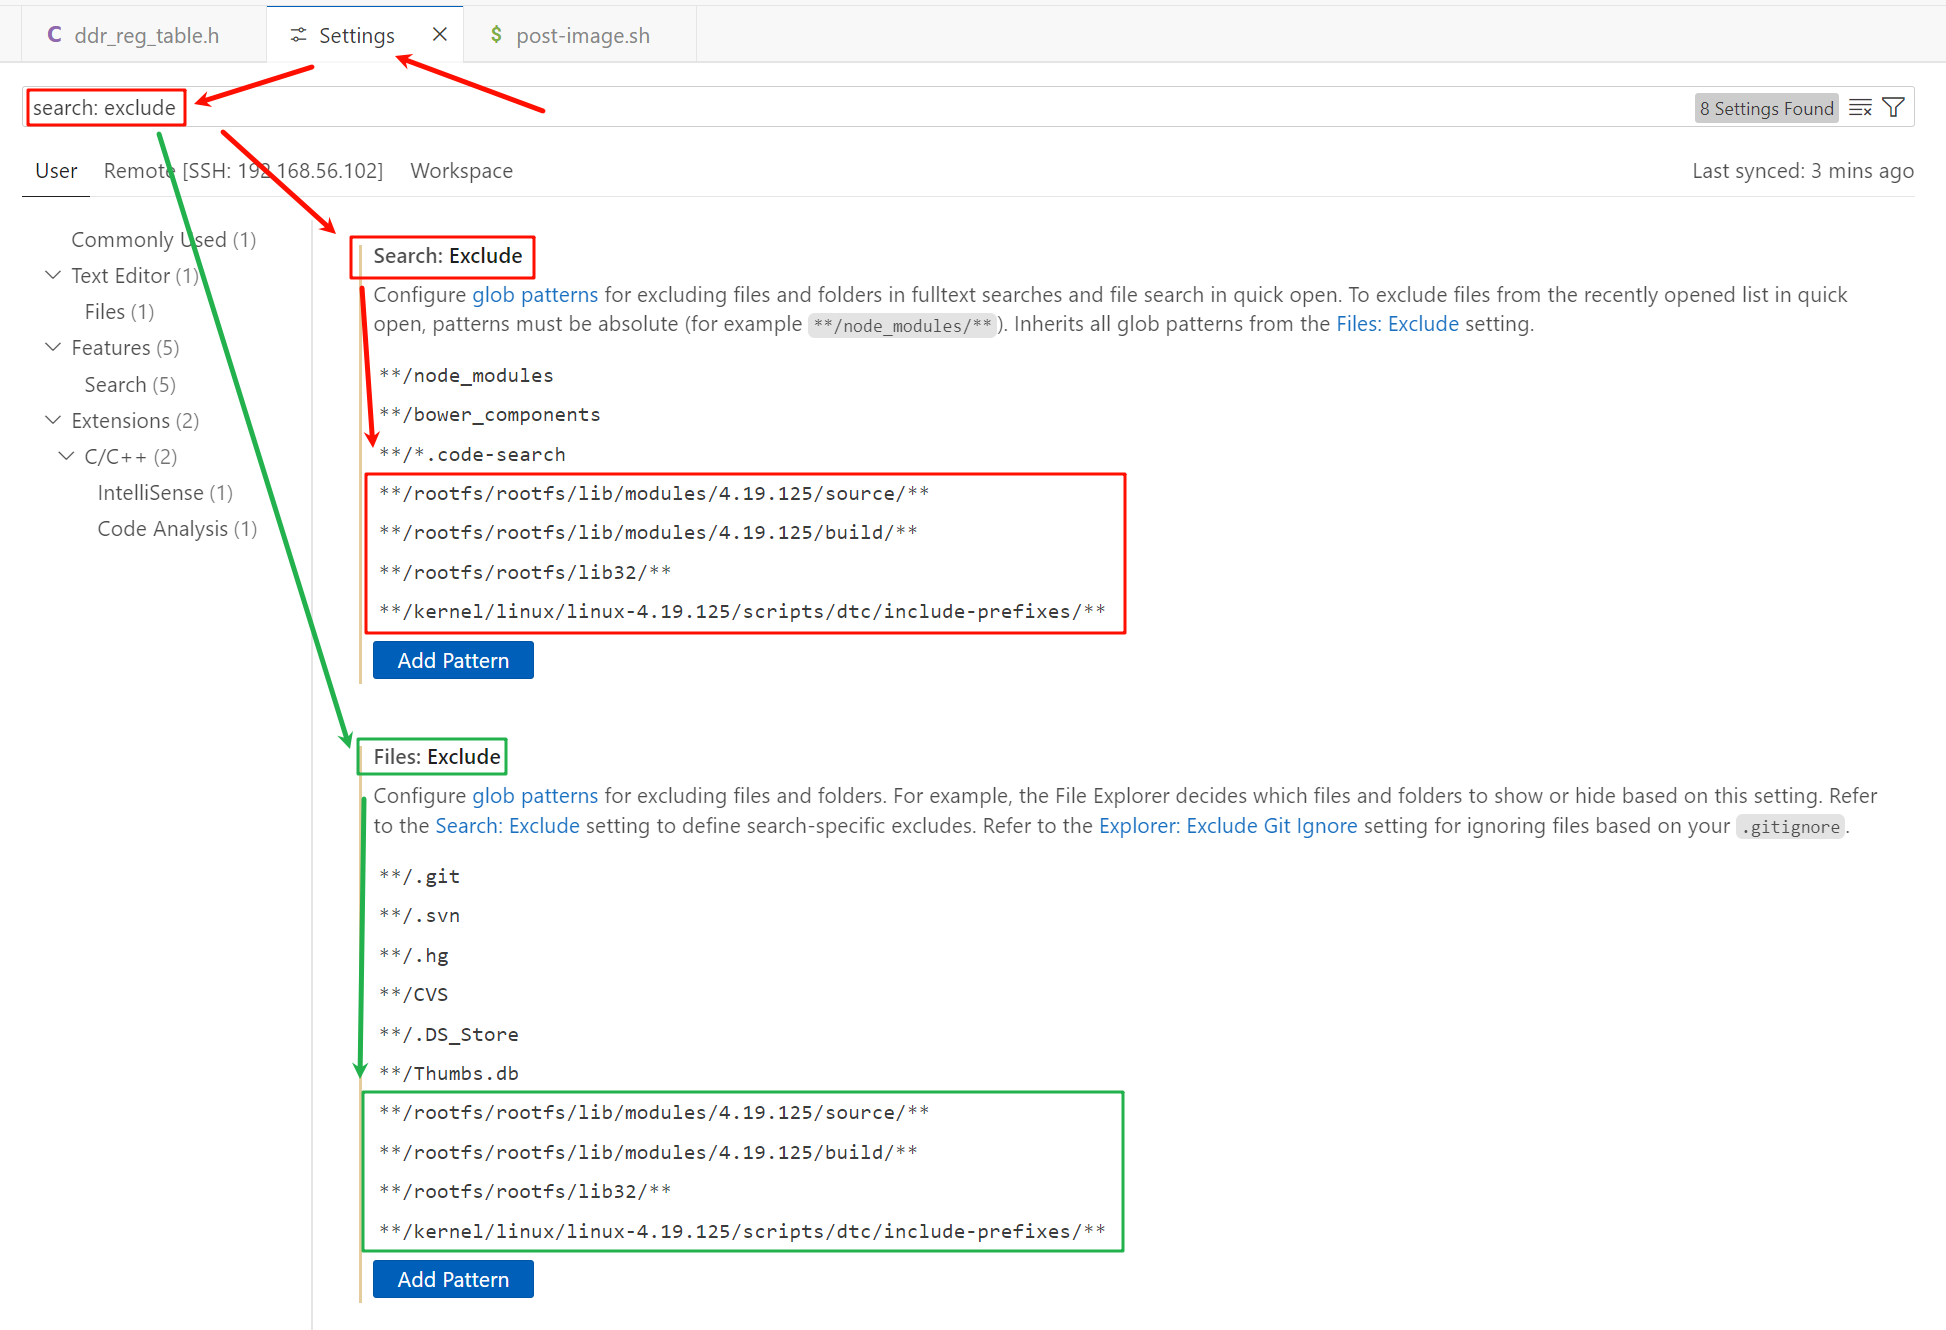Click the filter settings funnel icon
The width and height of the screenshot is (1946, 1330).
point(1893,108)
